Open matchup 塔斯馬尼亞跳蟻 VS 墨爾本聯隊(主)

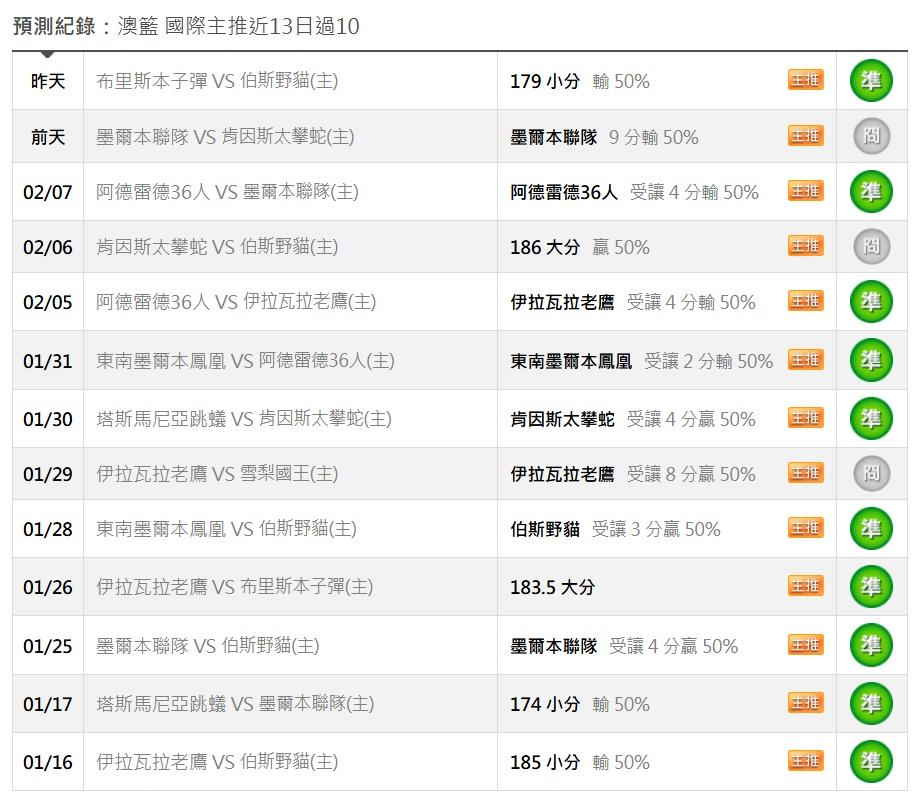235,704
